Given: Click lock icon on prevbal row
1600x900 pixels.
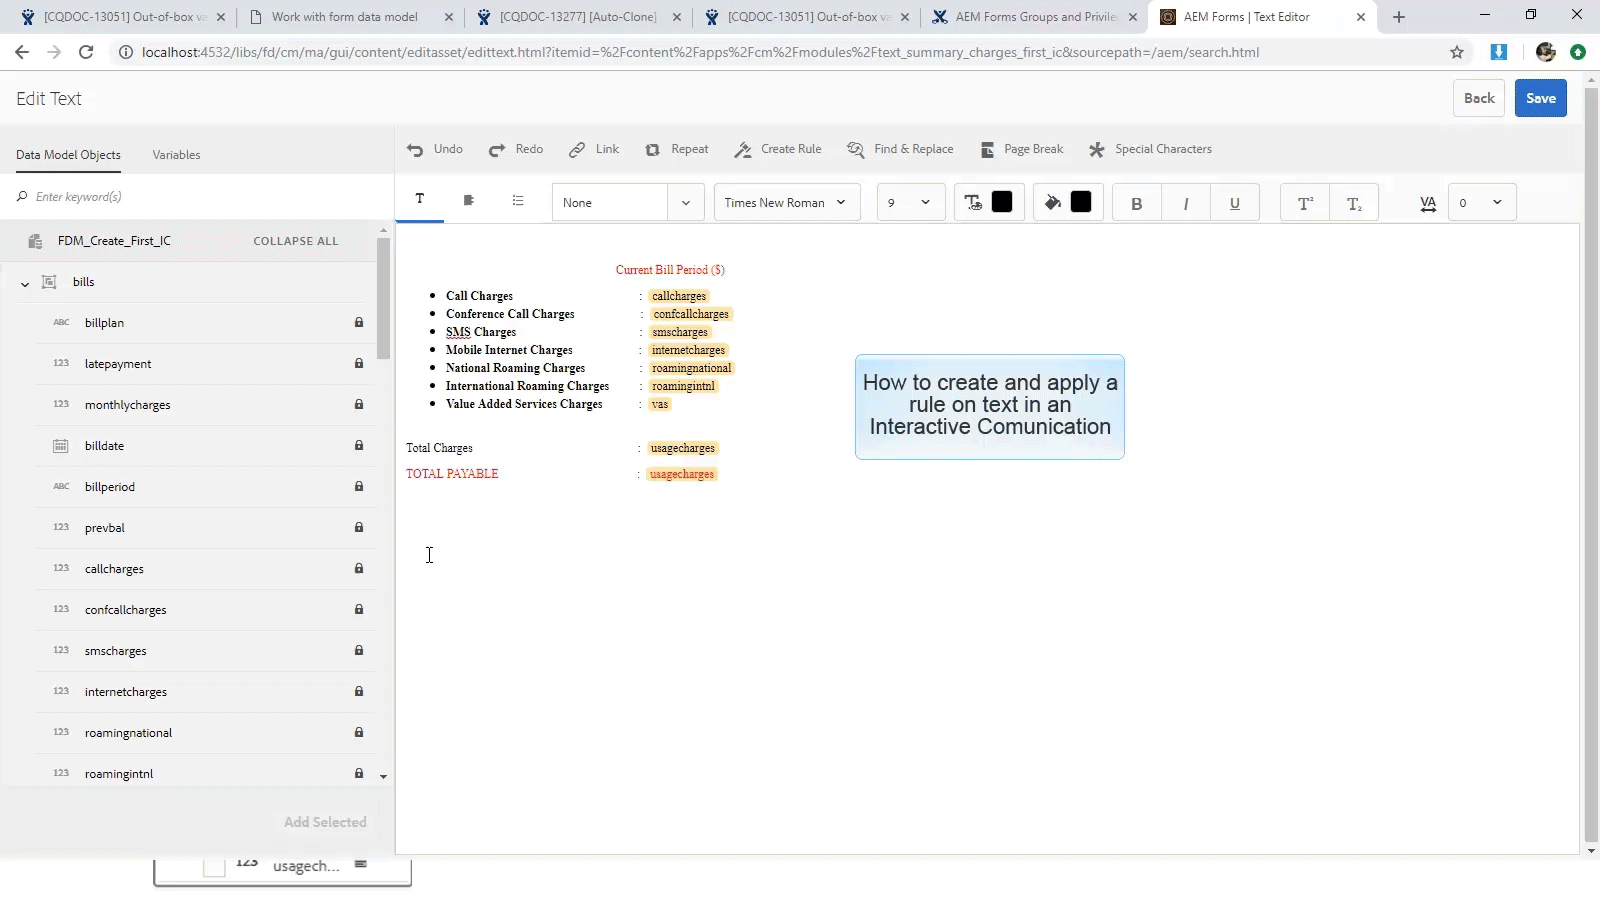Looking at the screenshot, I should click(358, 528).
